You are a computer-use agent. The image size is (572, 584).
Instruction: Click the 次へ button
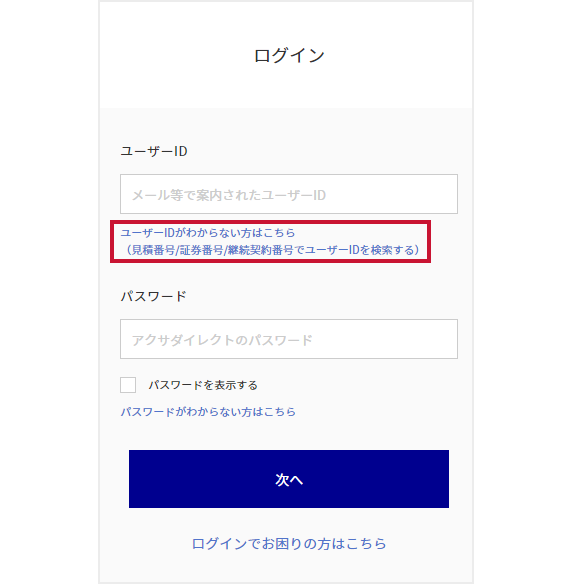pos(289,479)
